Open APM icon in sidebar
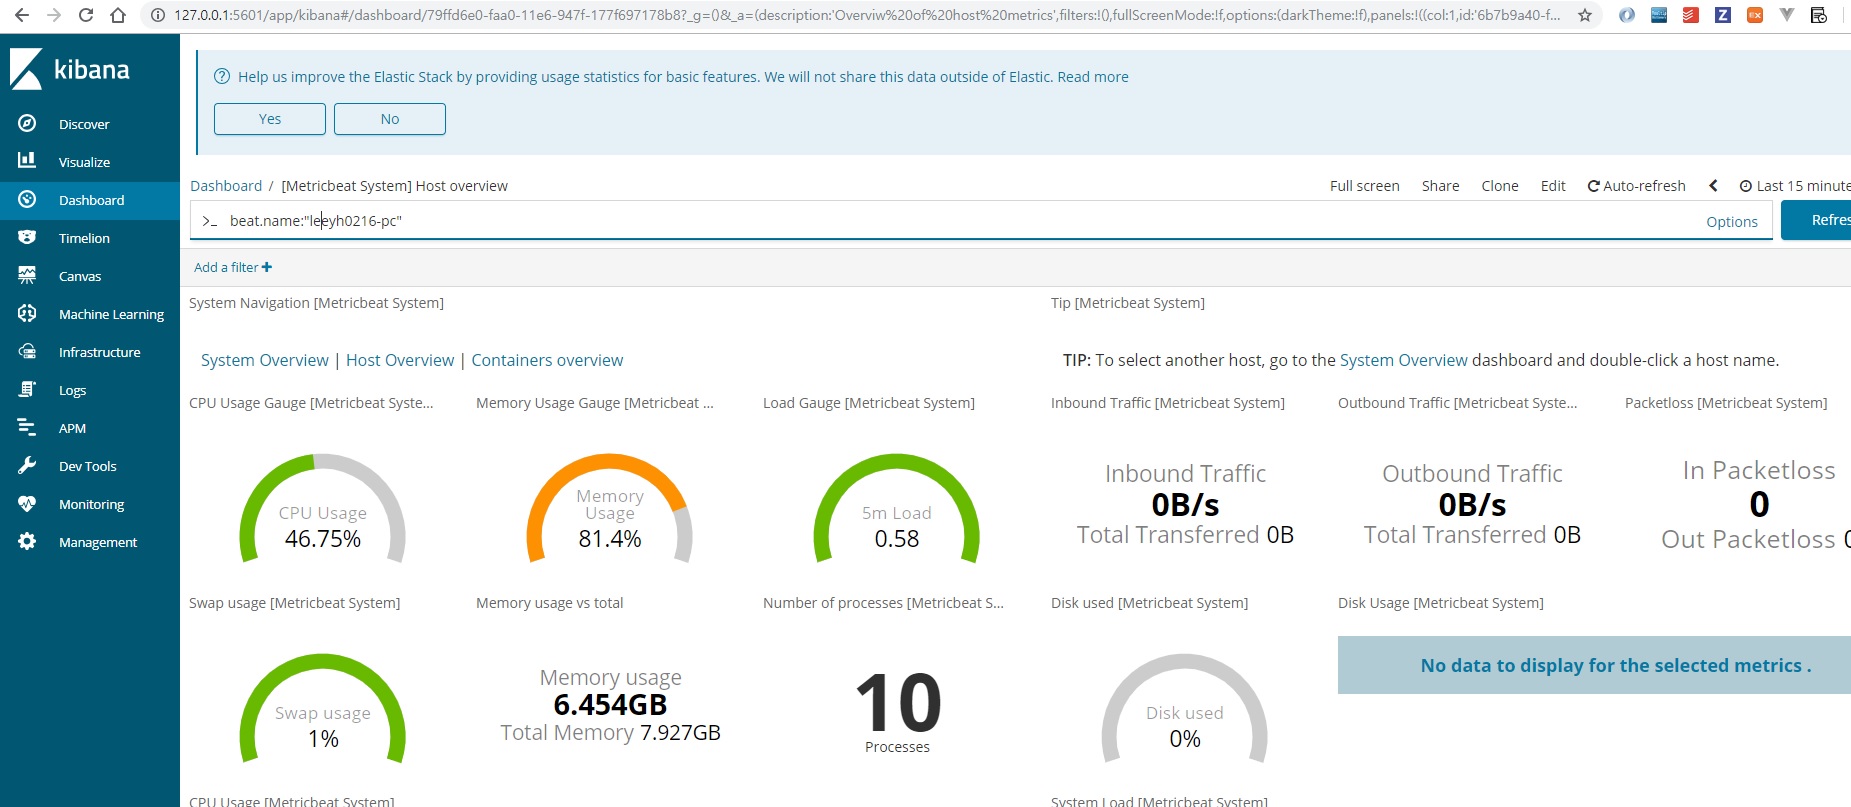 [27, 427]
